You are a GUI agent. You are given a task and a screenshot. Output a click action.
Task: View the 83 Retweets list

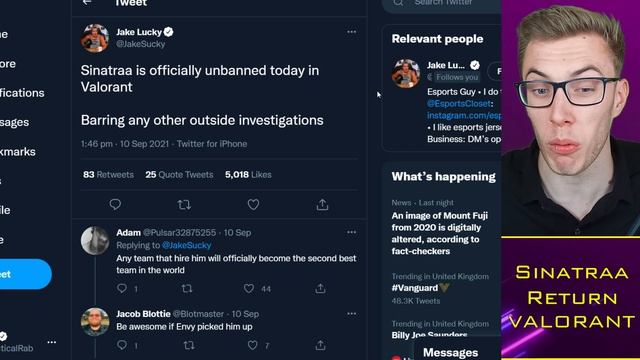108,175
